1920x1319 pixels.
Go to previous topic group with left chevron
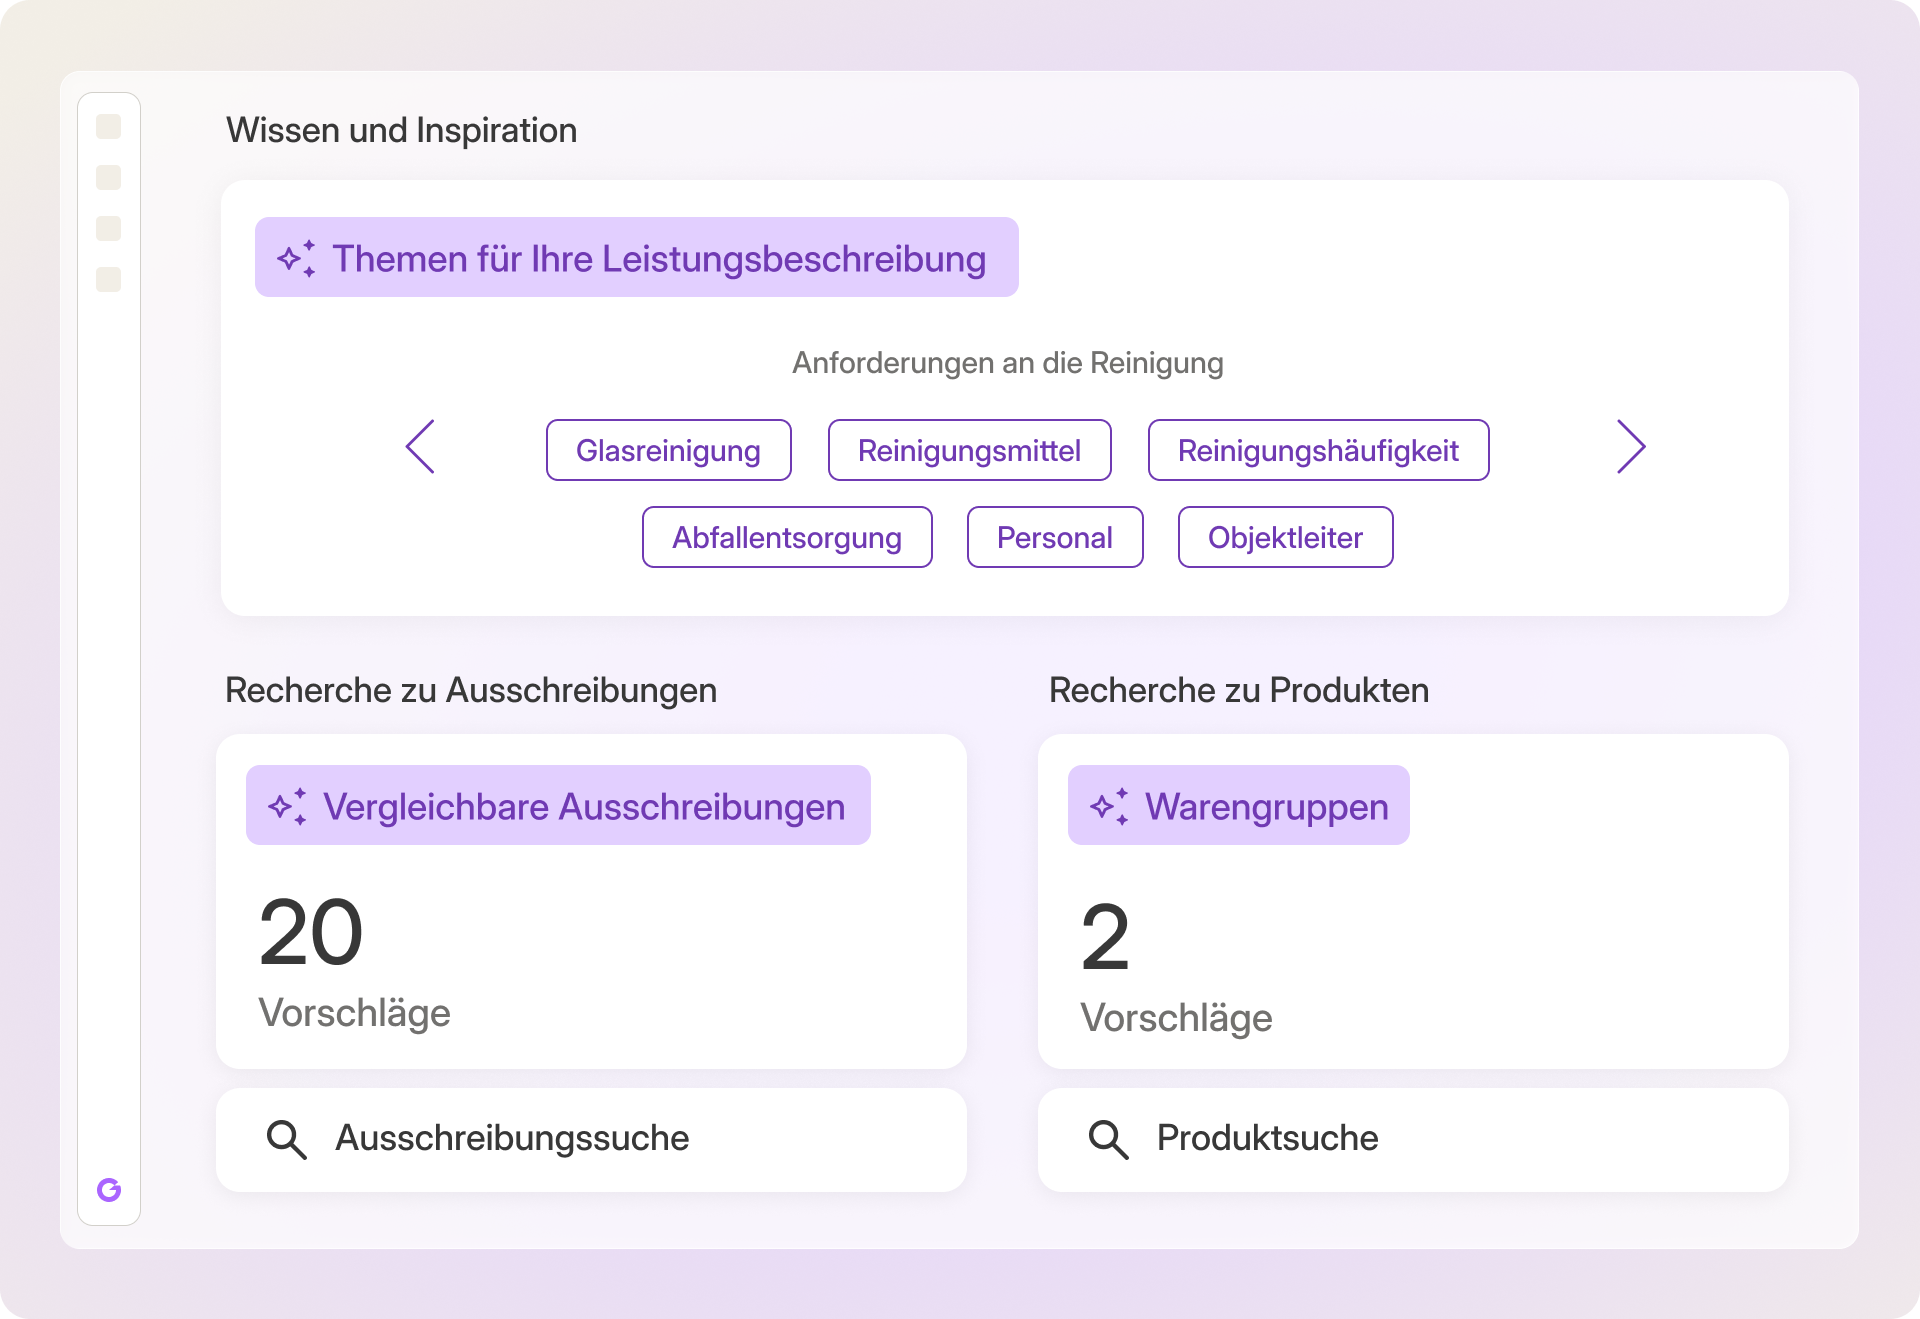pyautogui.click(x=420, y=447)
